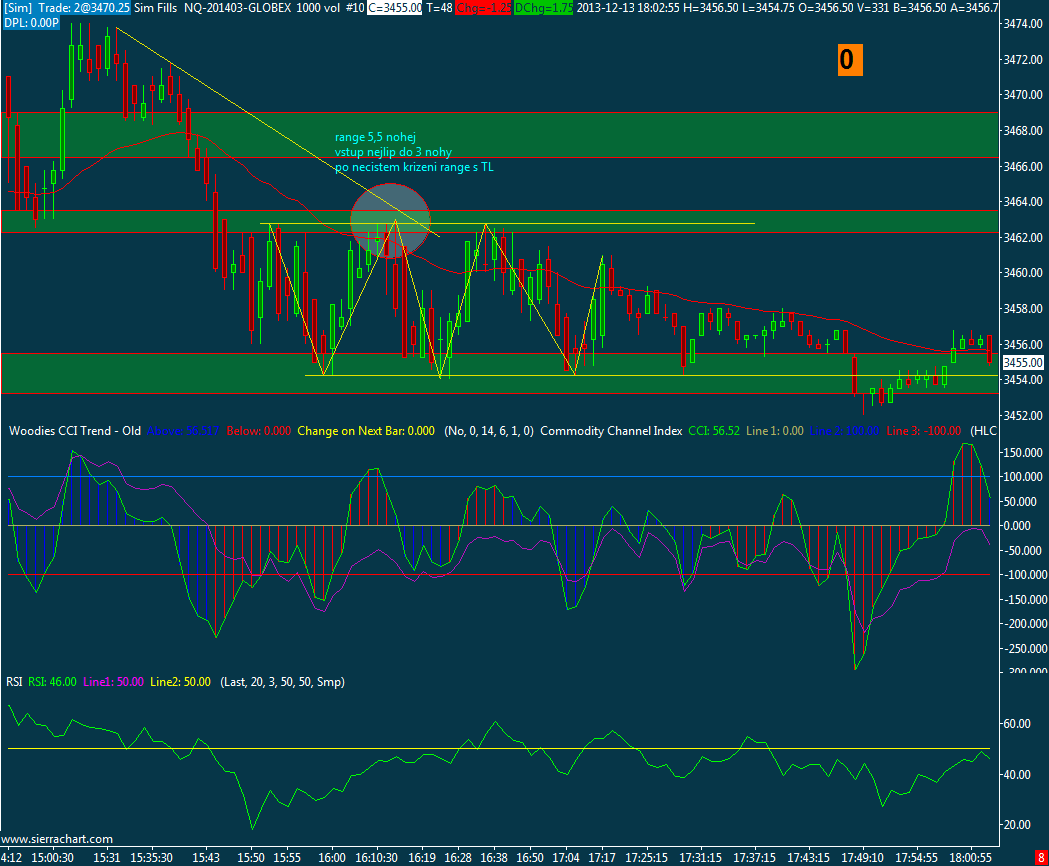Screen dimensions: 1049x866
Task: Click the DPL: 0.00P daily profit label
Action: coord(31,23)
